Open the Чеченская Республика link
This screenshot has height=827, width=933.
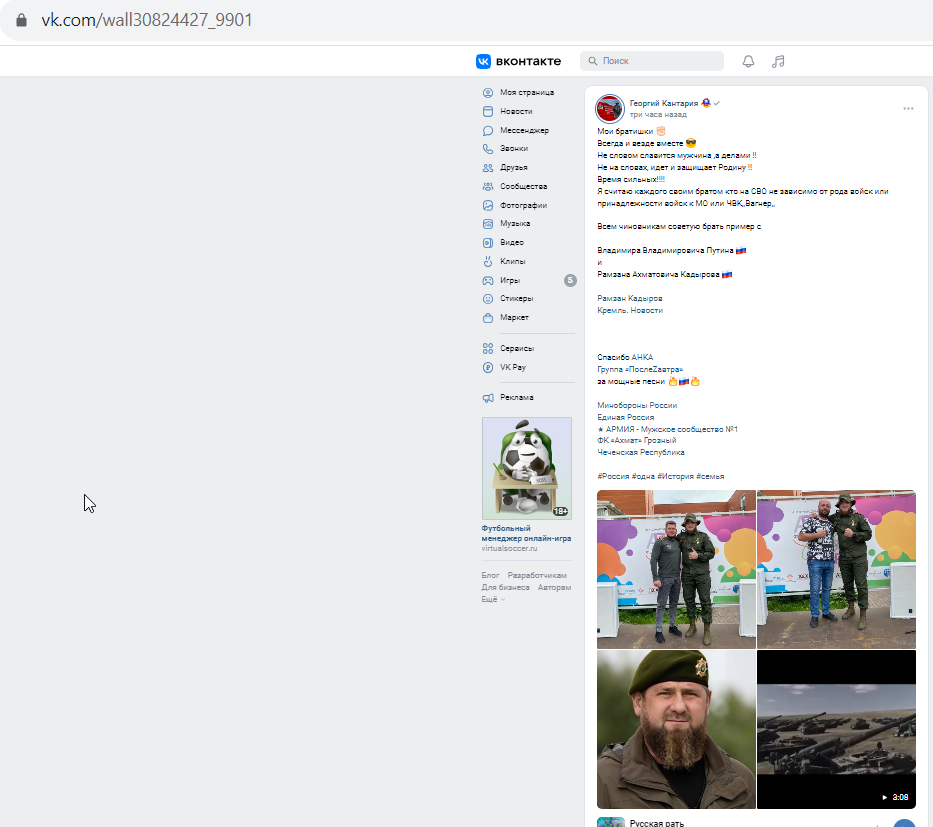point(641,452)
